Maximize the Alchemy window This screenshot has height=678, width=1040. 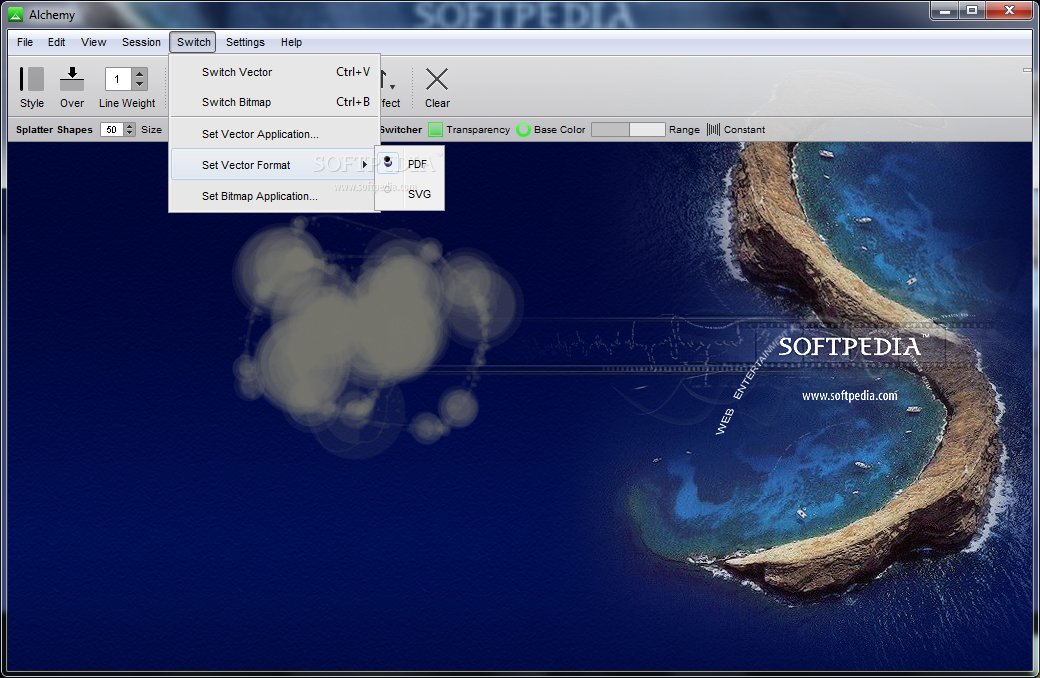(972, 11)
